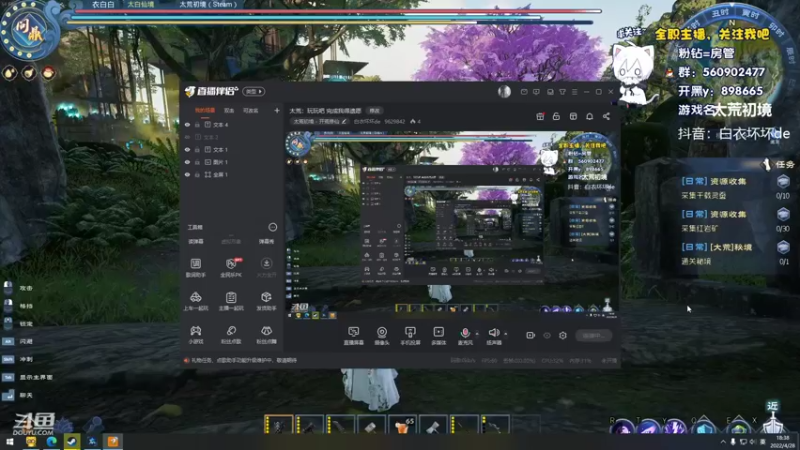Open the 小游戏 gamepad tool
The image size is (800, 450).
click(195, 335)
